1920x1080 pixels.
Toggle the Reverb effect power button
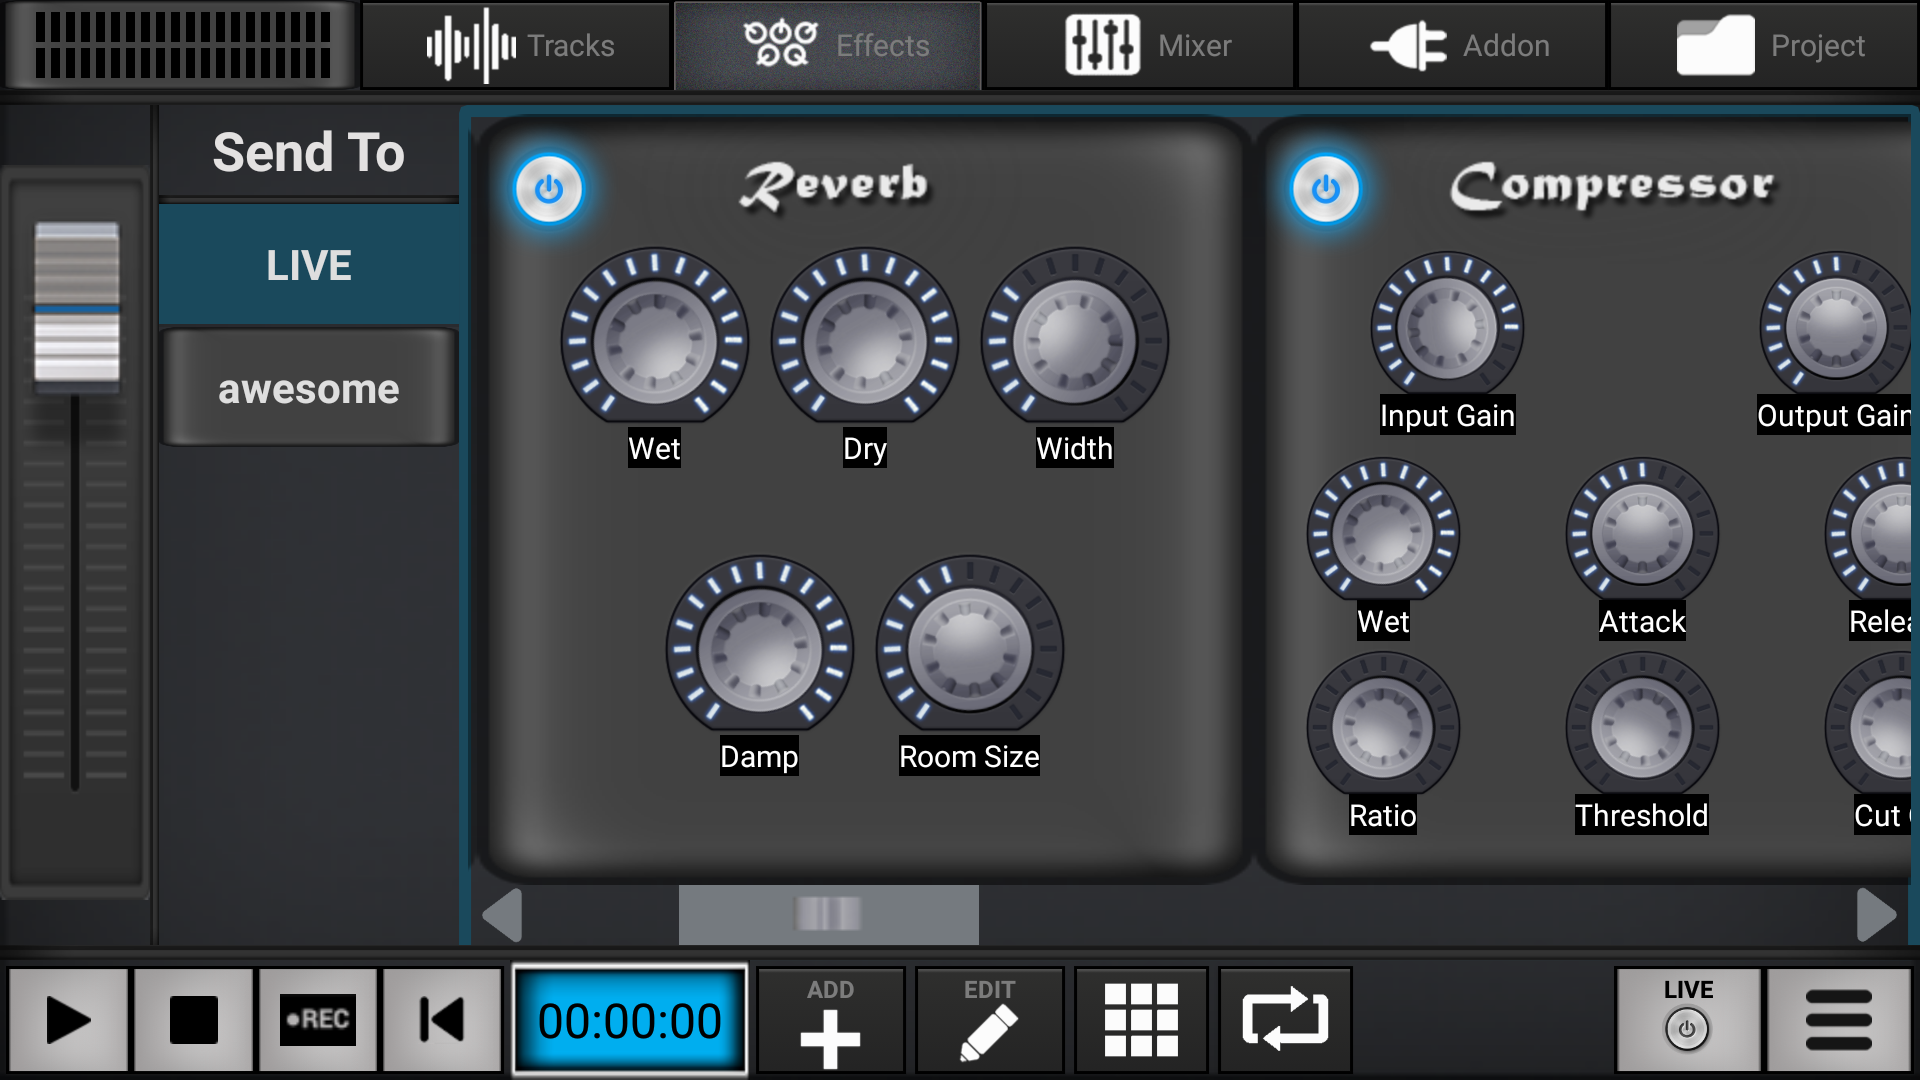coord(549,189)
